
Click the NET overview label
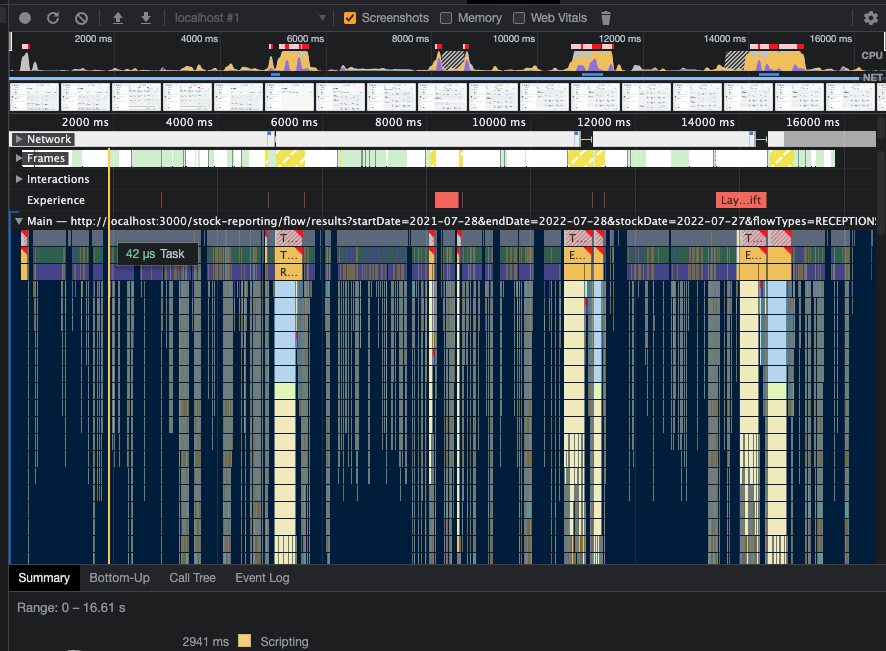pyautogui.click(x=872, y=77)
